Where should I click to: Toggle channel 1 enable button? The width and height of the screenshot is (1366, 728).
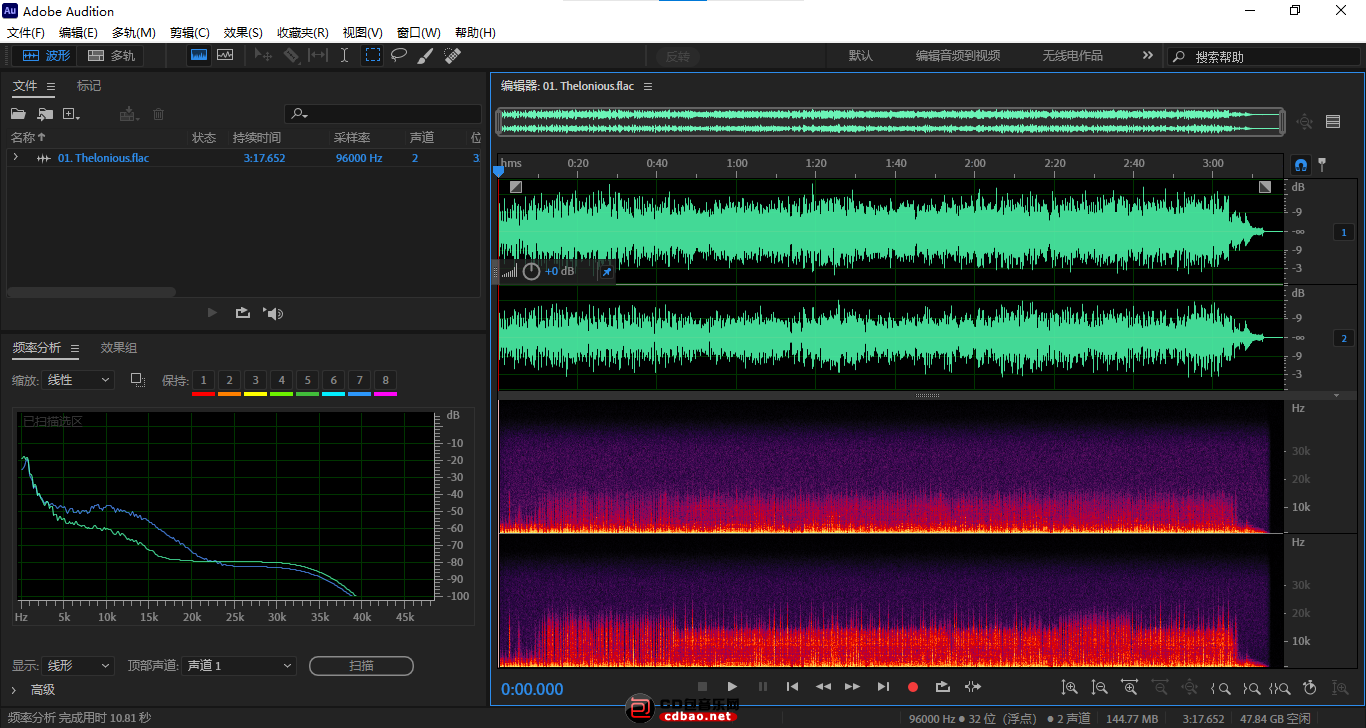(1343, 232)
